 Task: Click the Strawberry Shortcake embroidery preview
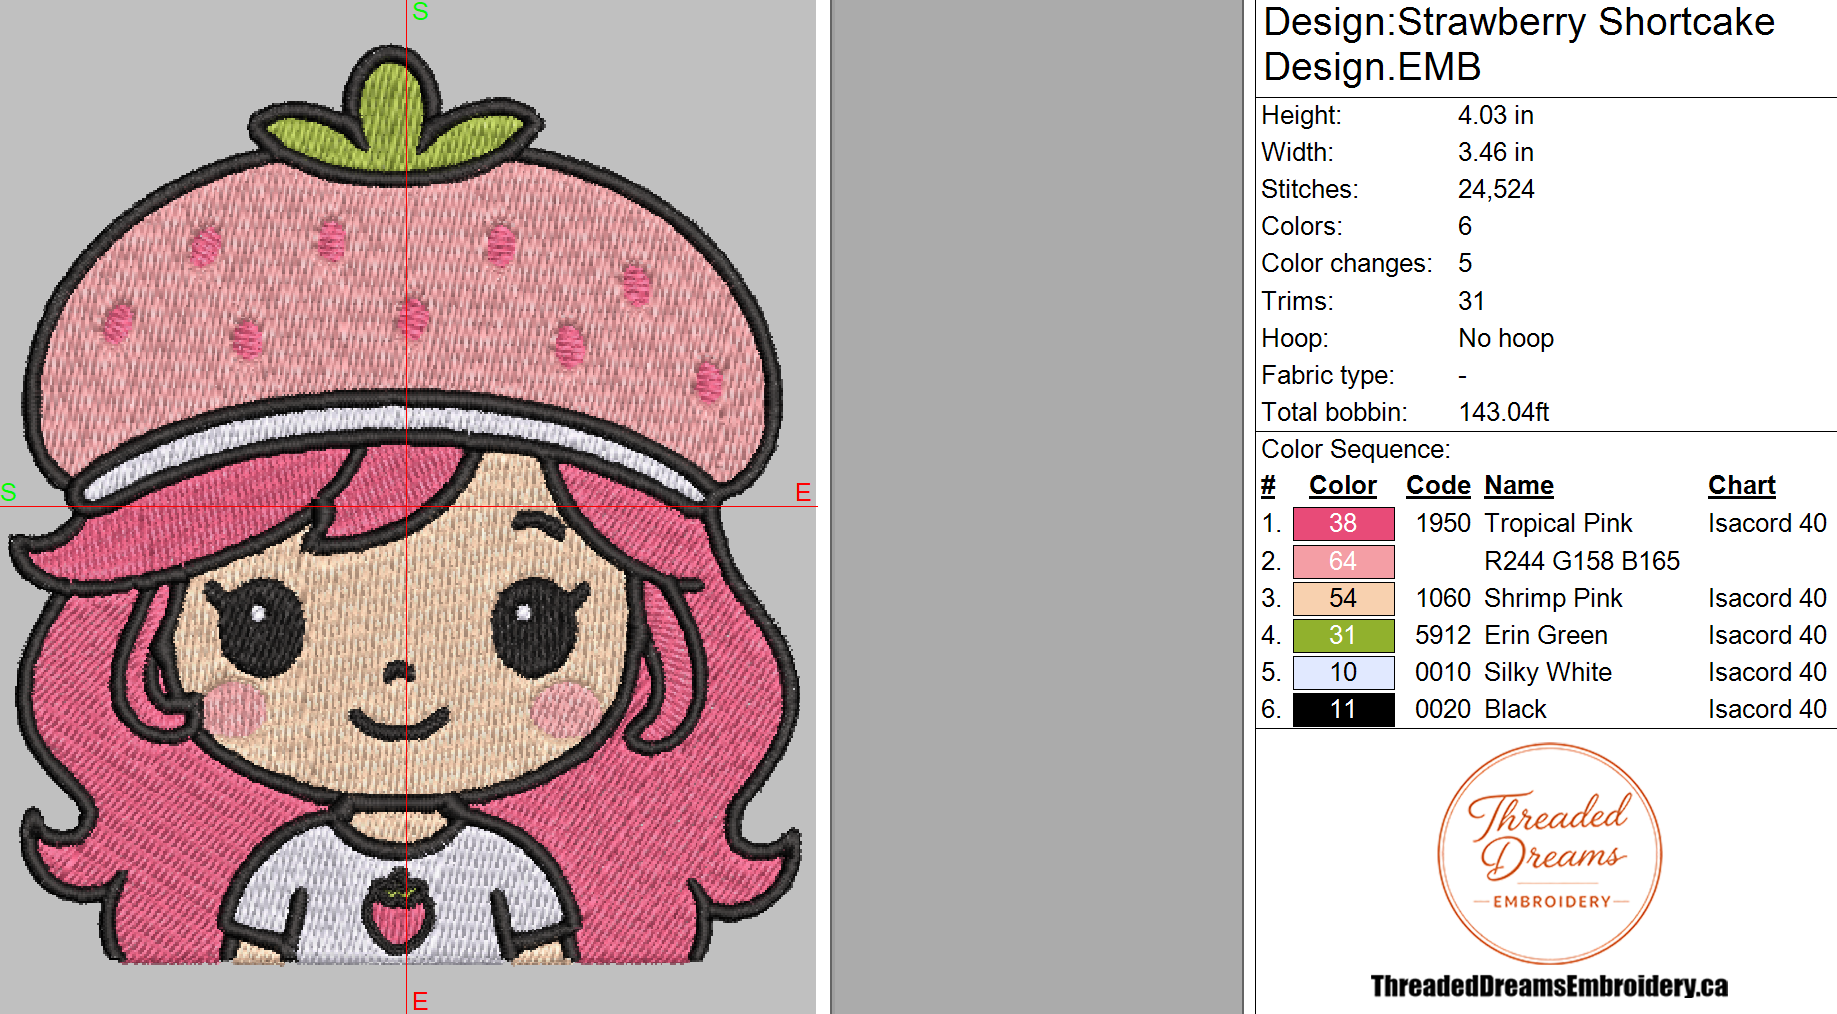point(407,505)
